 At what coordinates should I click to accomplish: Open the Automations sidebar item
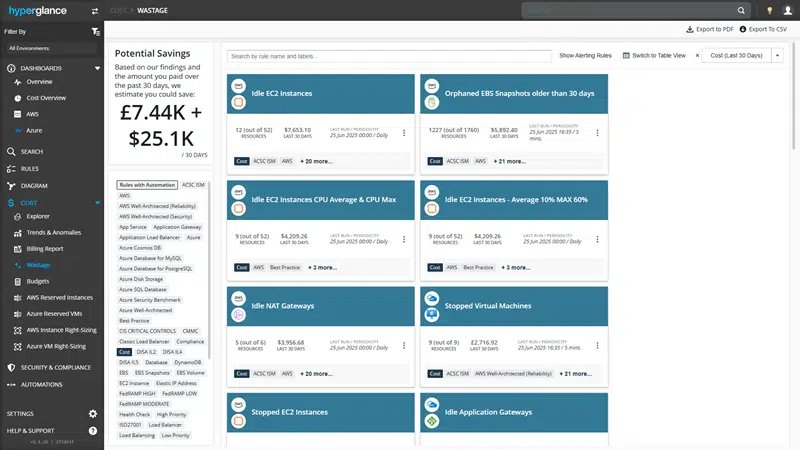pos(41,385)
